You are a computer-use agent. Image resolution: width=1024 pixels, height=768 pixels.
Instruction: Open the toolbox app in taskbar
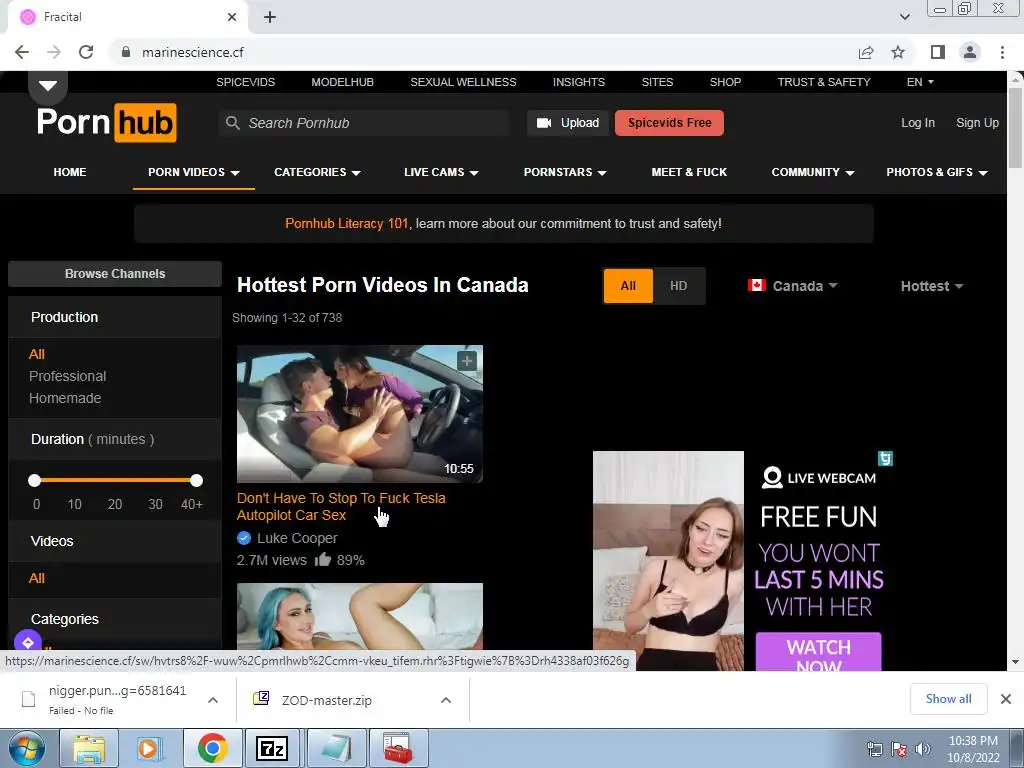tap(398, 748)
